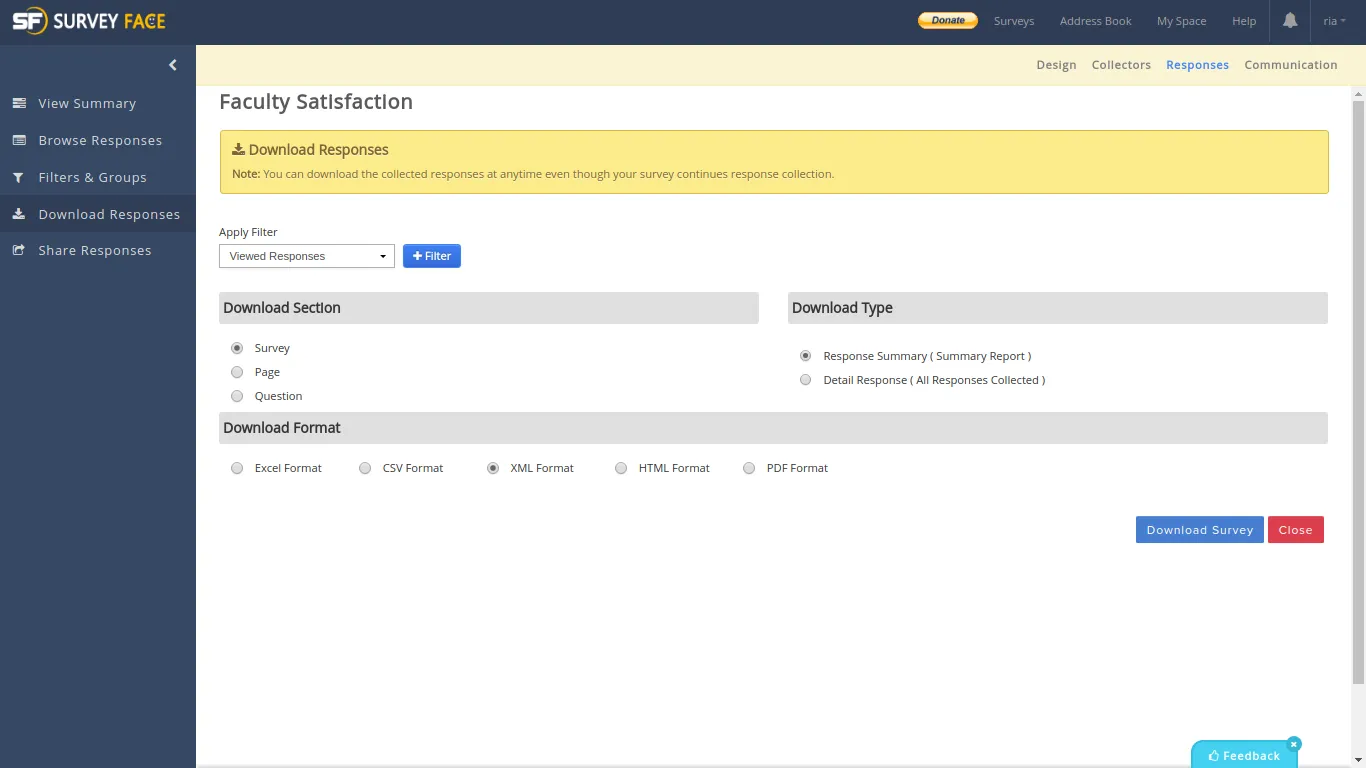Collapse sidebar with the left chevron
The height and width of the screenshot is (768, 1366).
(173, 65)
